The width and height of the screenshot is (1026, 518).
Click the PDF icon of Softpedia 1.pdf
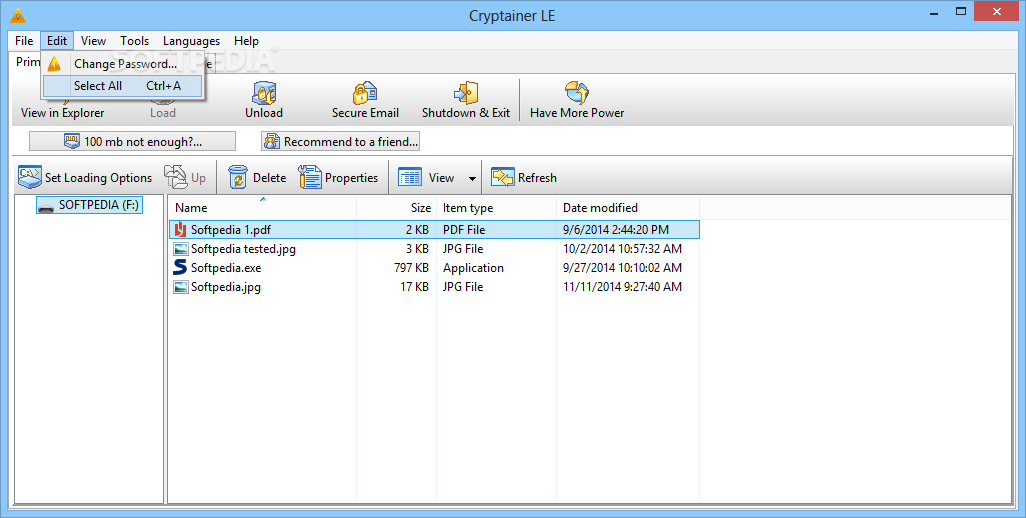pyautogui.click(x=180, y=230)
